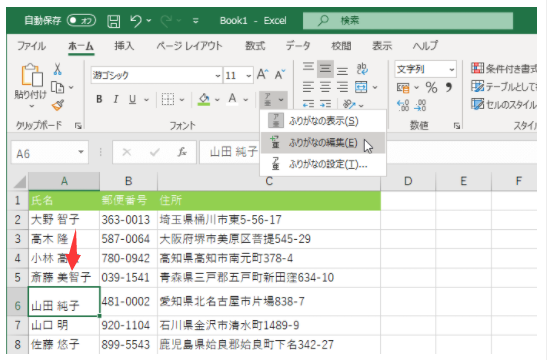Image resolution: width=547 pixels, height=360 pixels.
Task: Apply the font color A
Action: (232, 99)
